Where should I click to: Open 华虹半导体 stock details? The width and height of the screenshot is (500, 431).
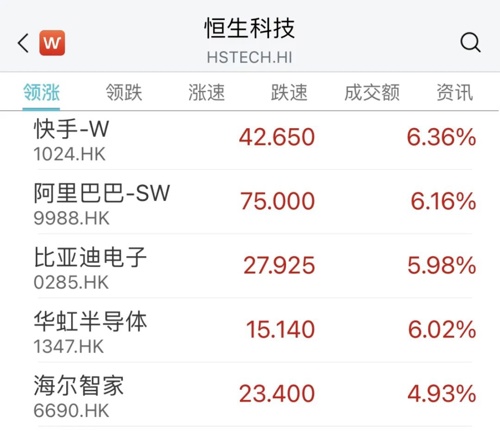coord(250,330)
